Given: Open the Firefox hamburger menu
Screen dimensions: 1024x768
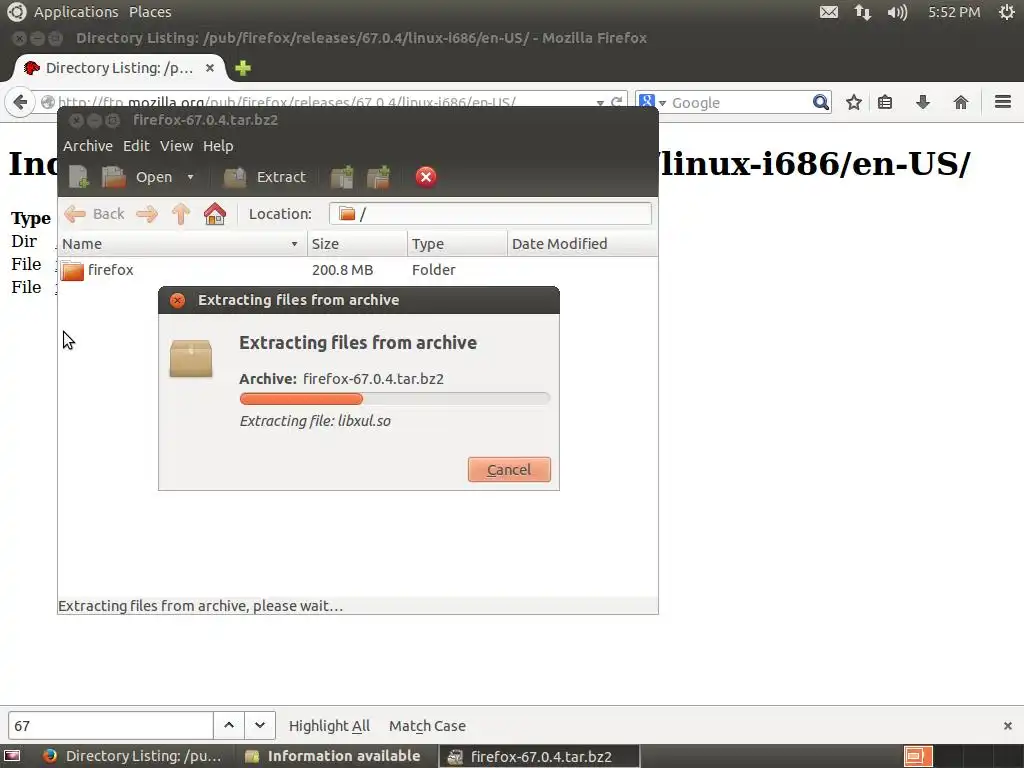Looking at the screenshot, I should pyautogui.click(x=1002, y=103).
